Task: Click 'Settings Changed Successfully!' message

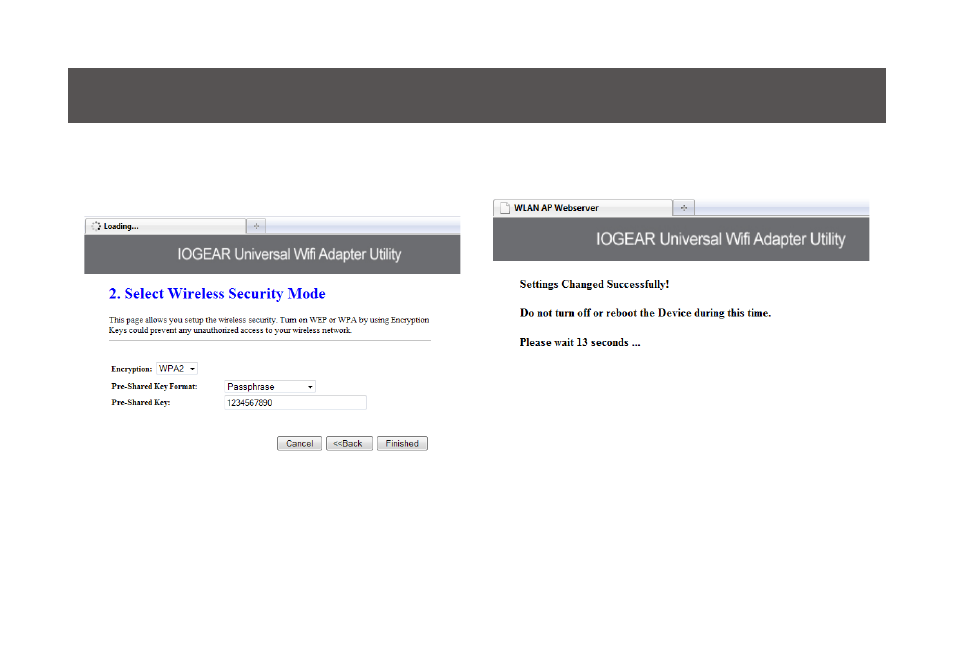Action: (594, 284)
